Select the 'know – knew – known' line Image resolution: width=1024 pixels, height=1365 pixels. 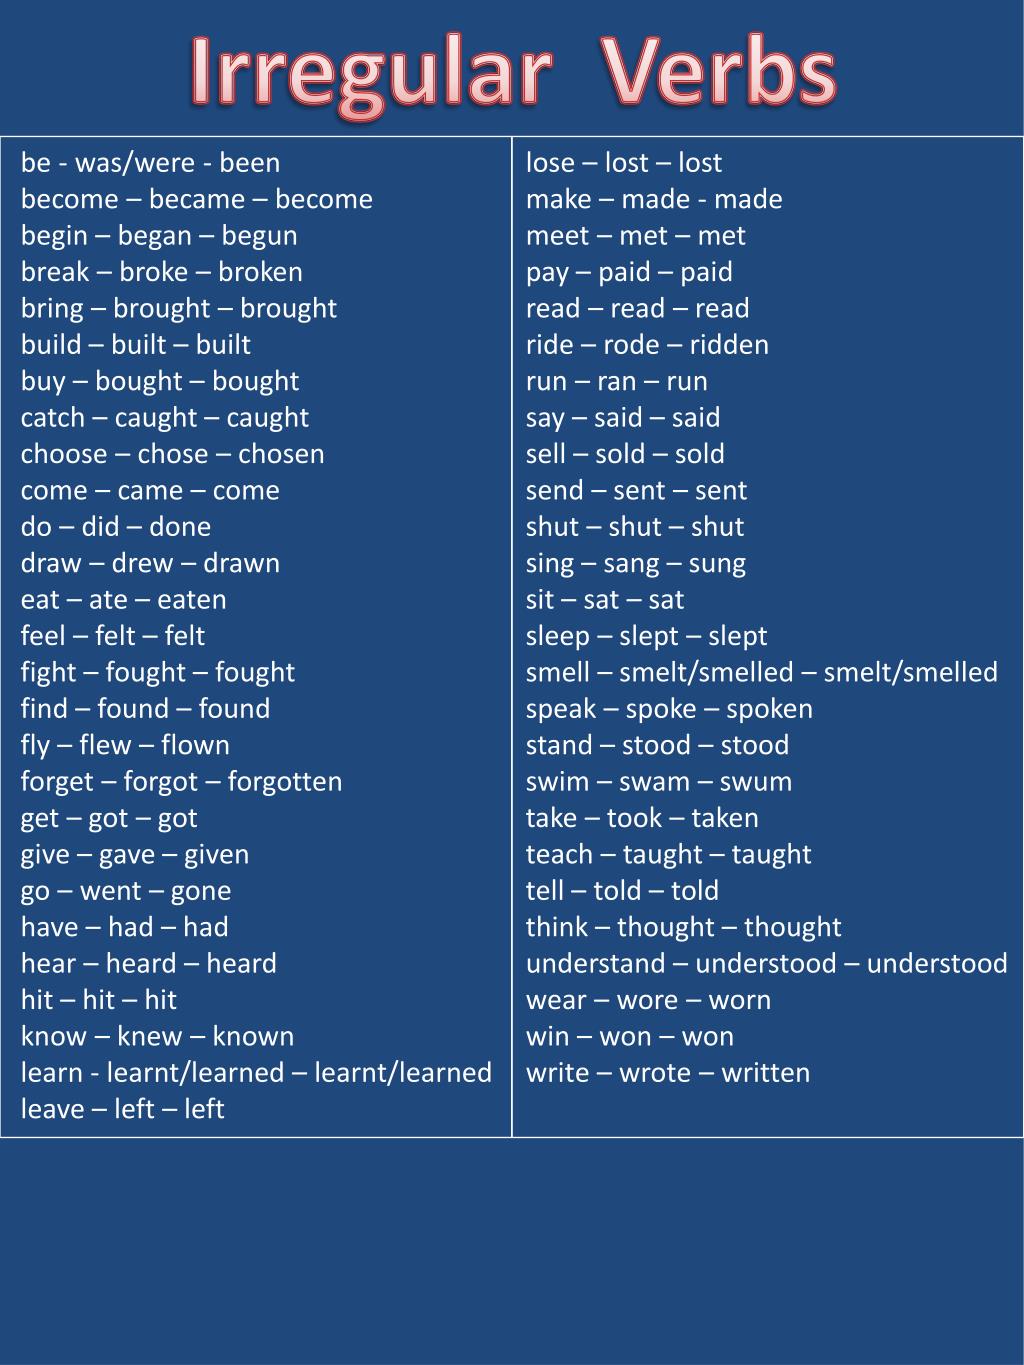point(158,1036)
